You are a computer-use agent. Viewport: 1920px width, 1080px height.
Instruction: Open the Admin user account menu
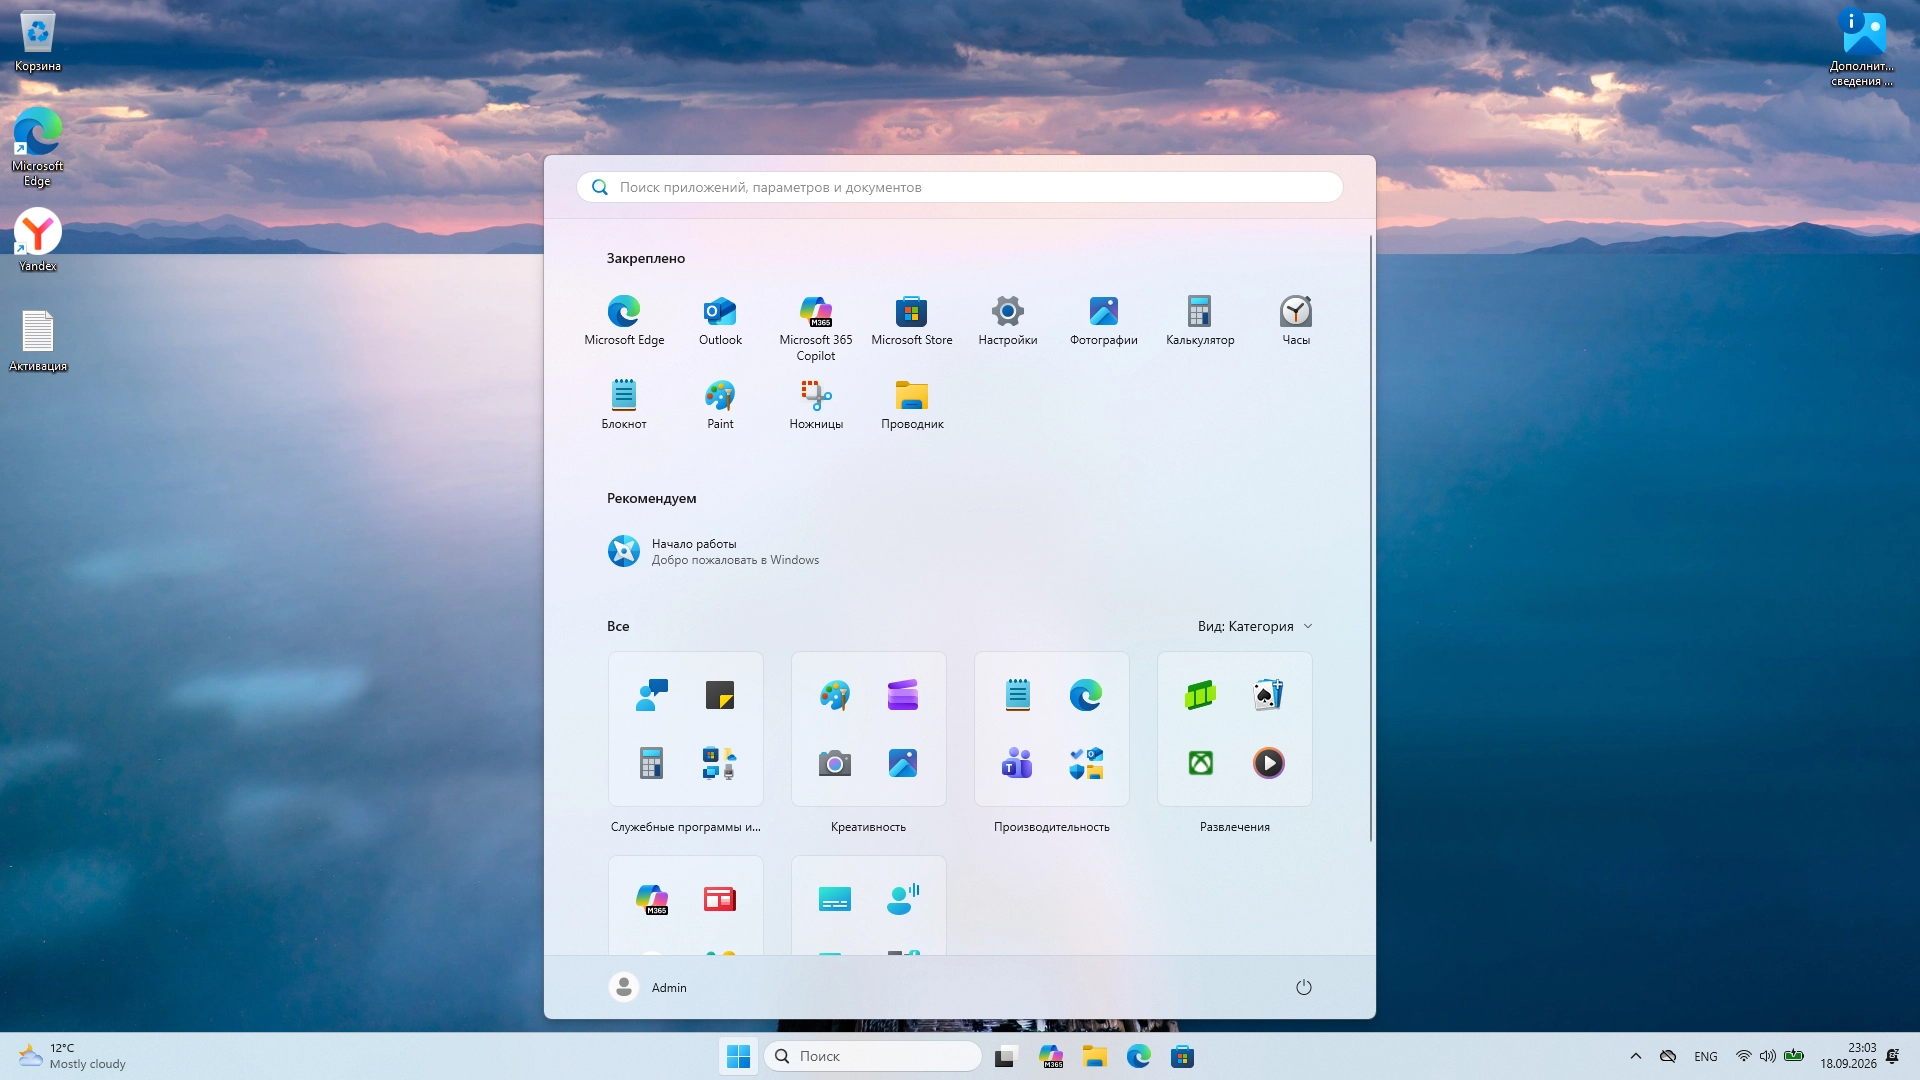pos(648,988)
